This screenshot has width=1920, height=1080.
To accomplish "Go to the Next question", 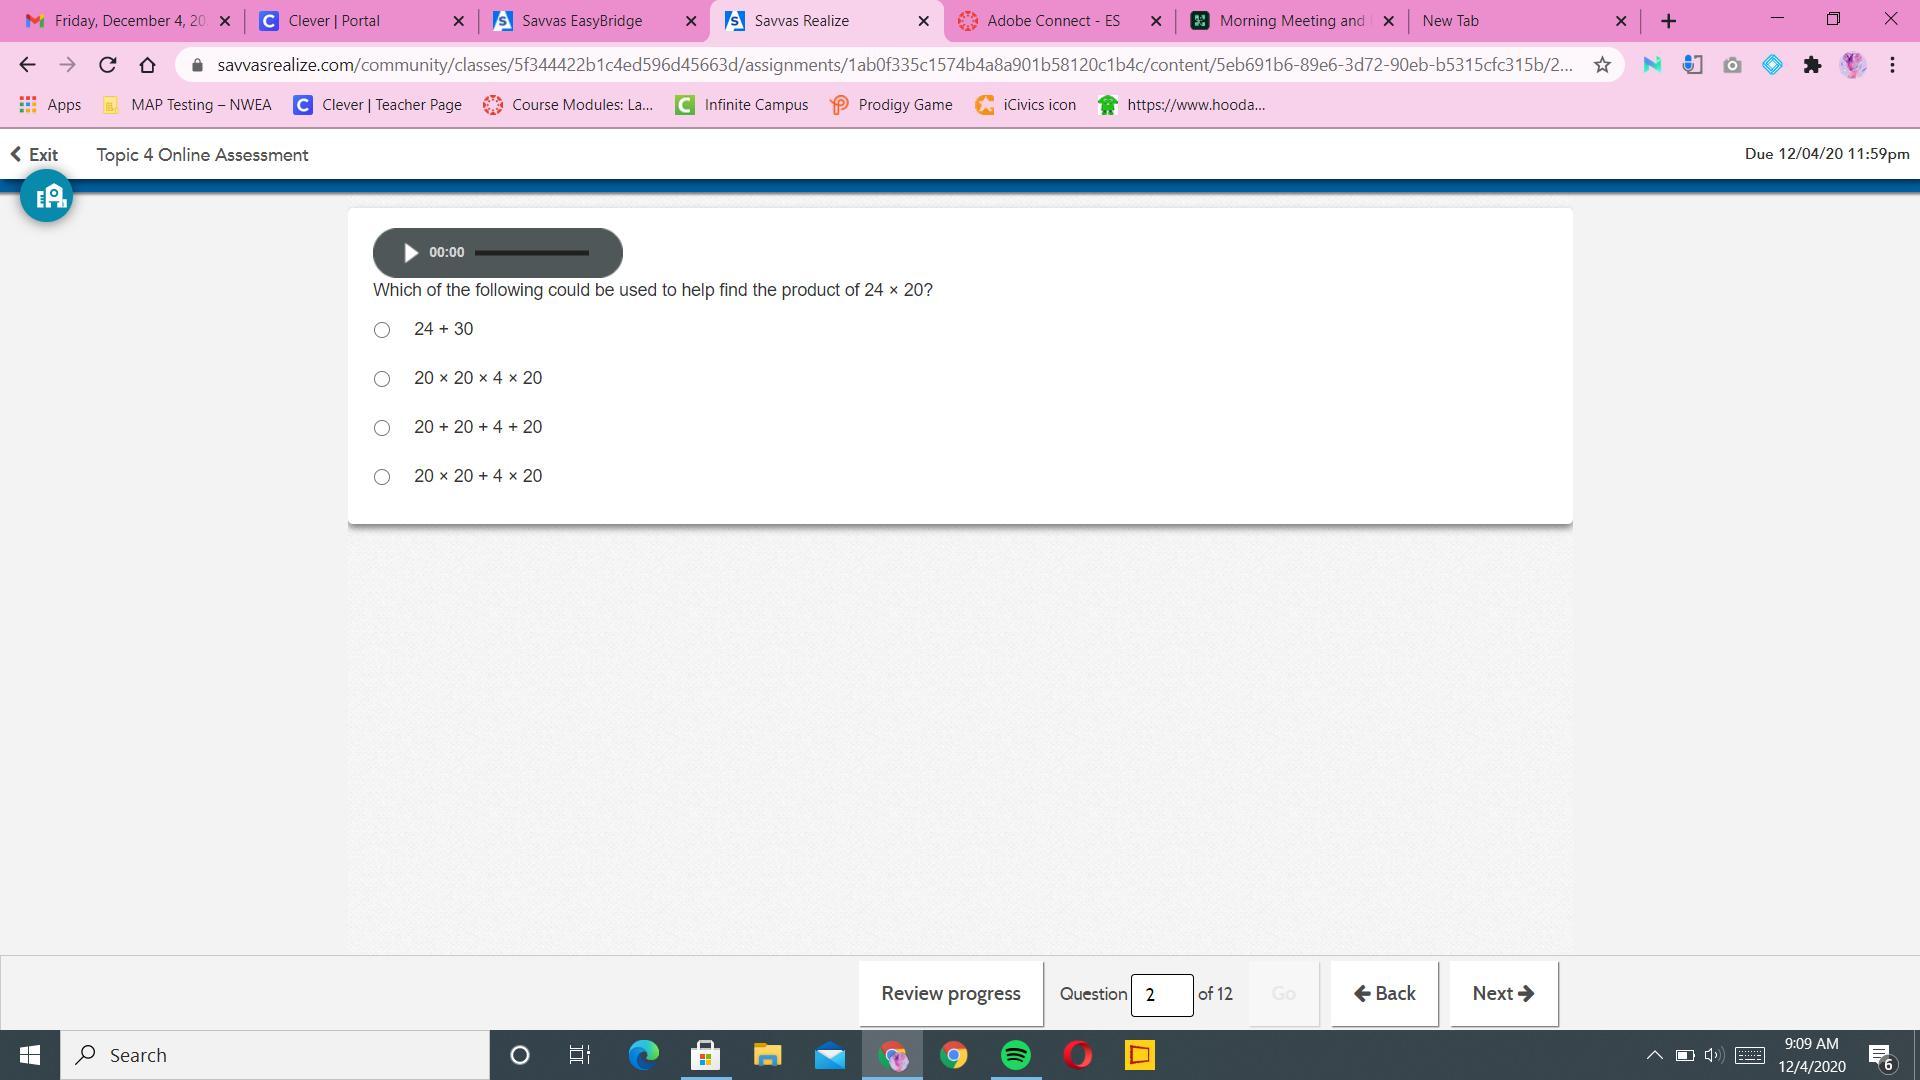I will tap(1503, 994).
